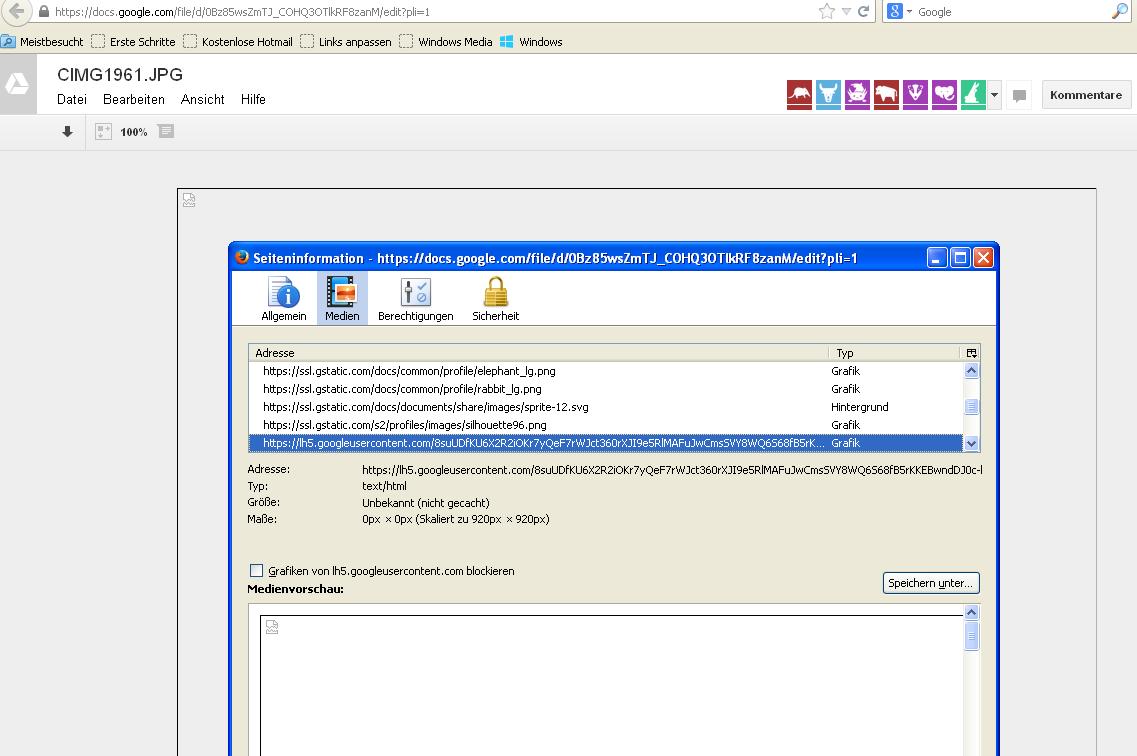The height and width of the screenshot is (756, 1137).
Task: Open the chat speech bubble icon
Action: tap(1019, 96)
